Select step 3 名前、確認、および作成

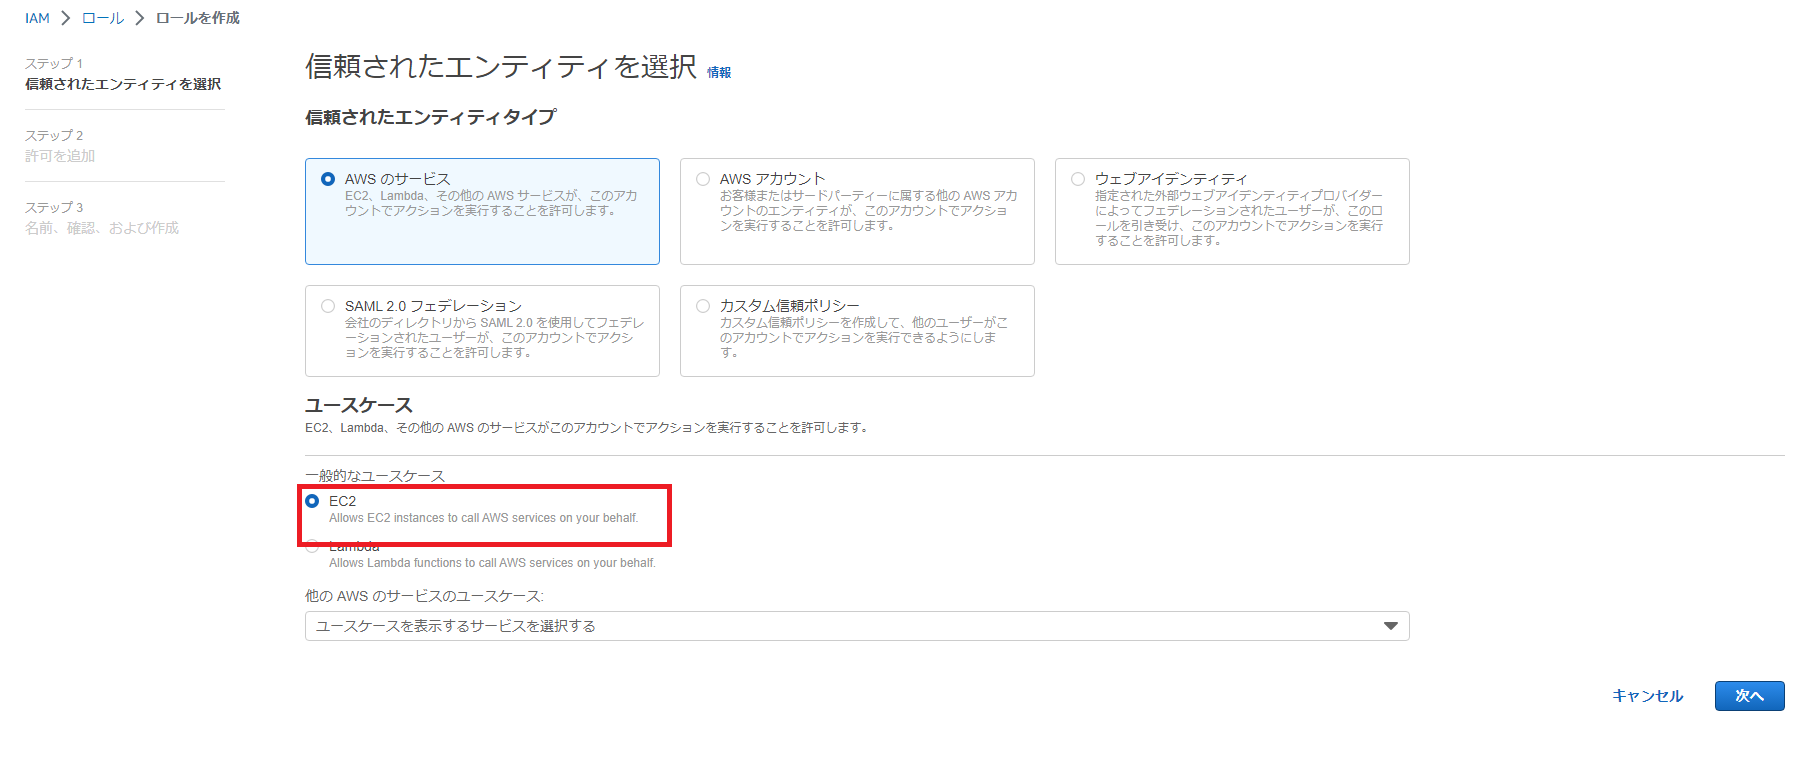(102, 228)
